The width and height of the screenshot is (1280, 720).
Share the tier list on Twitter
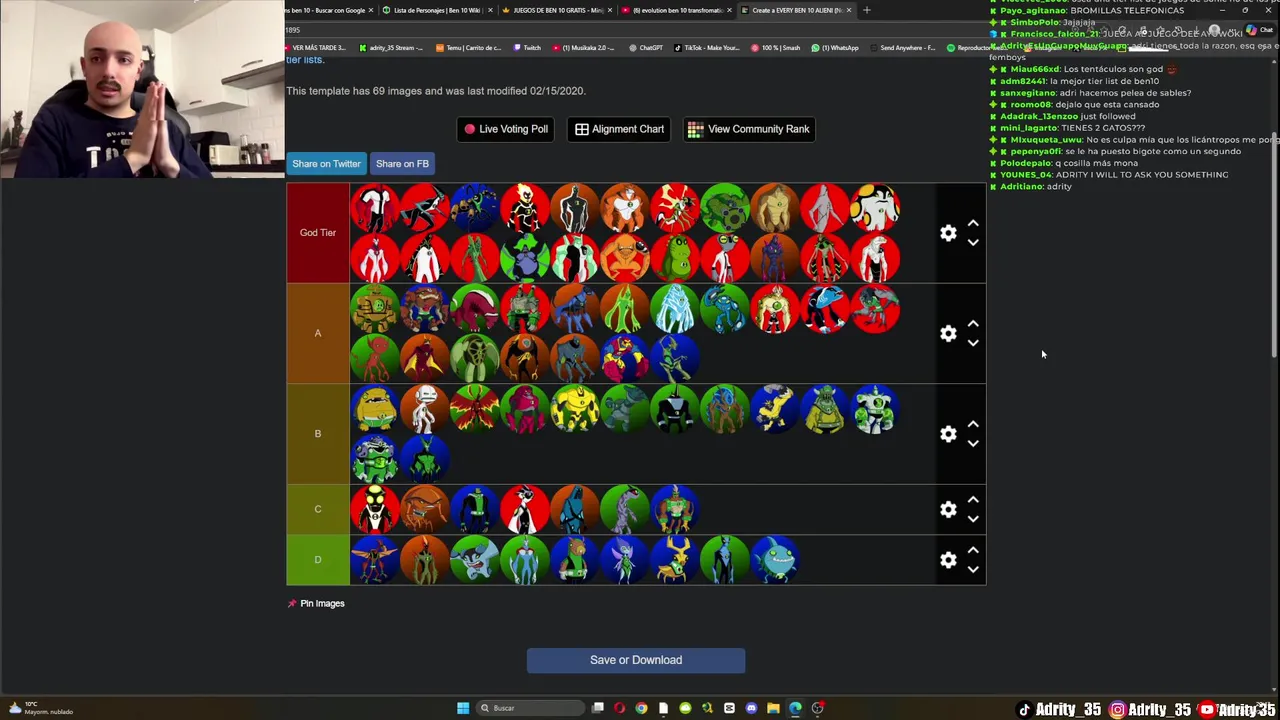tap(326, 164)
